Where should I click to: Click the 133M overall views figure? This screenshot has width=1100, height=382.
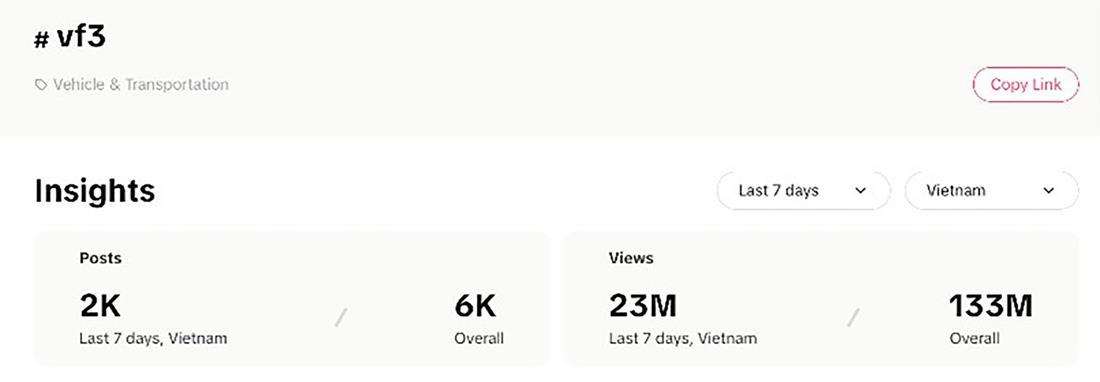pos(991,306)
